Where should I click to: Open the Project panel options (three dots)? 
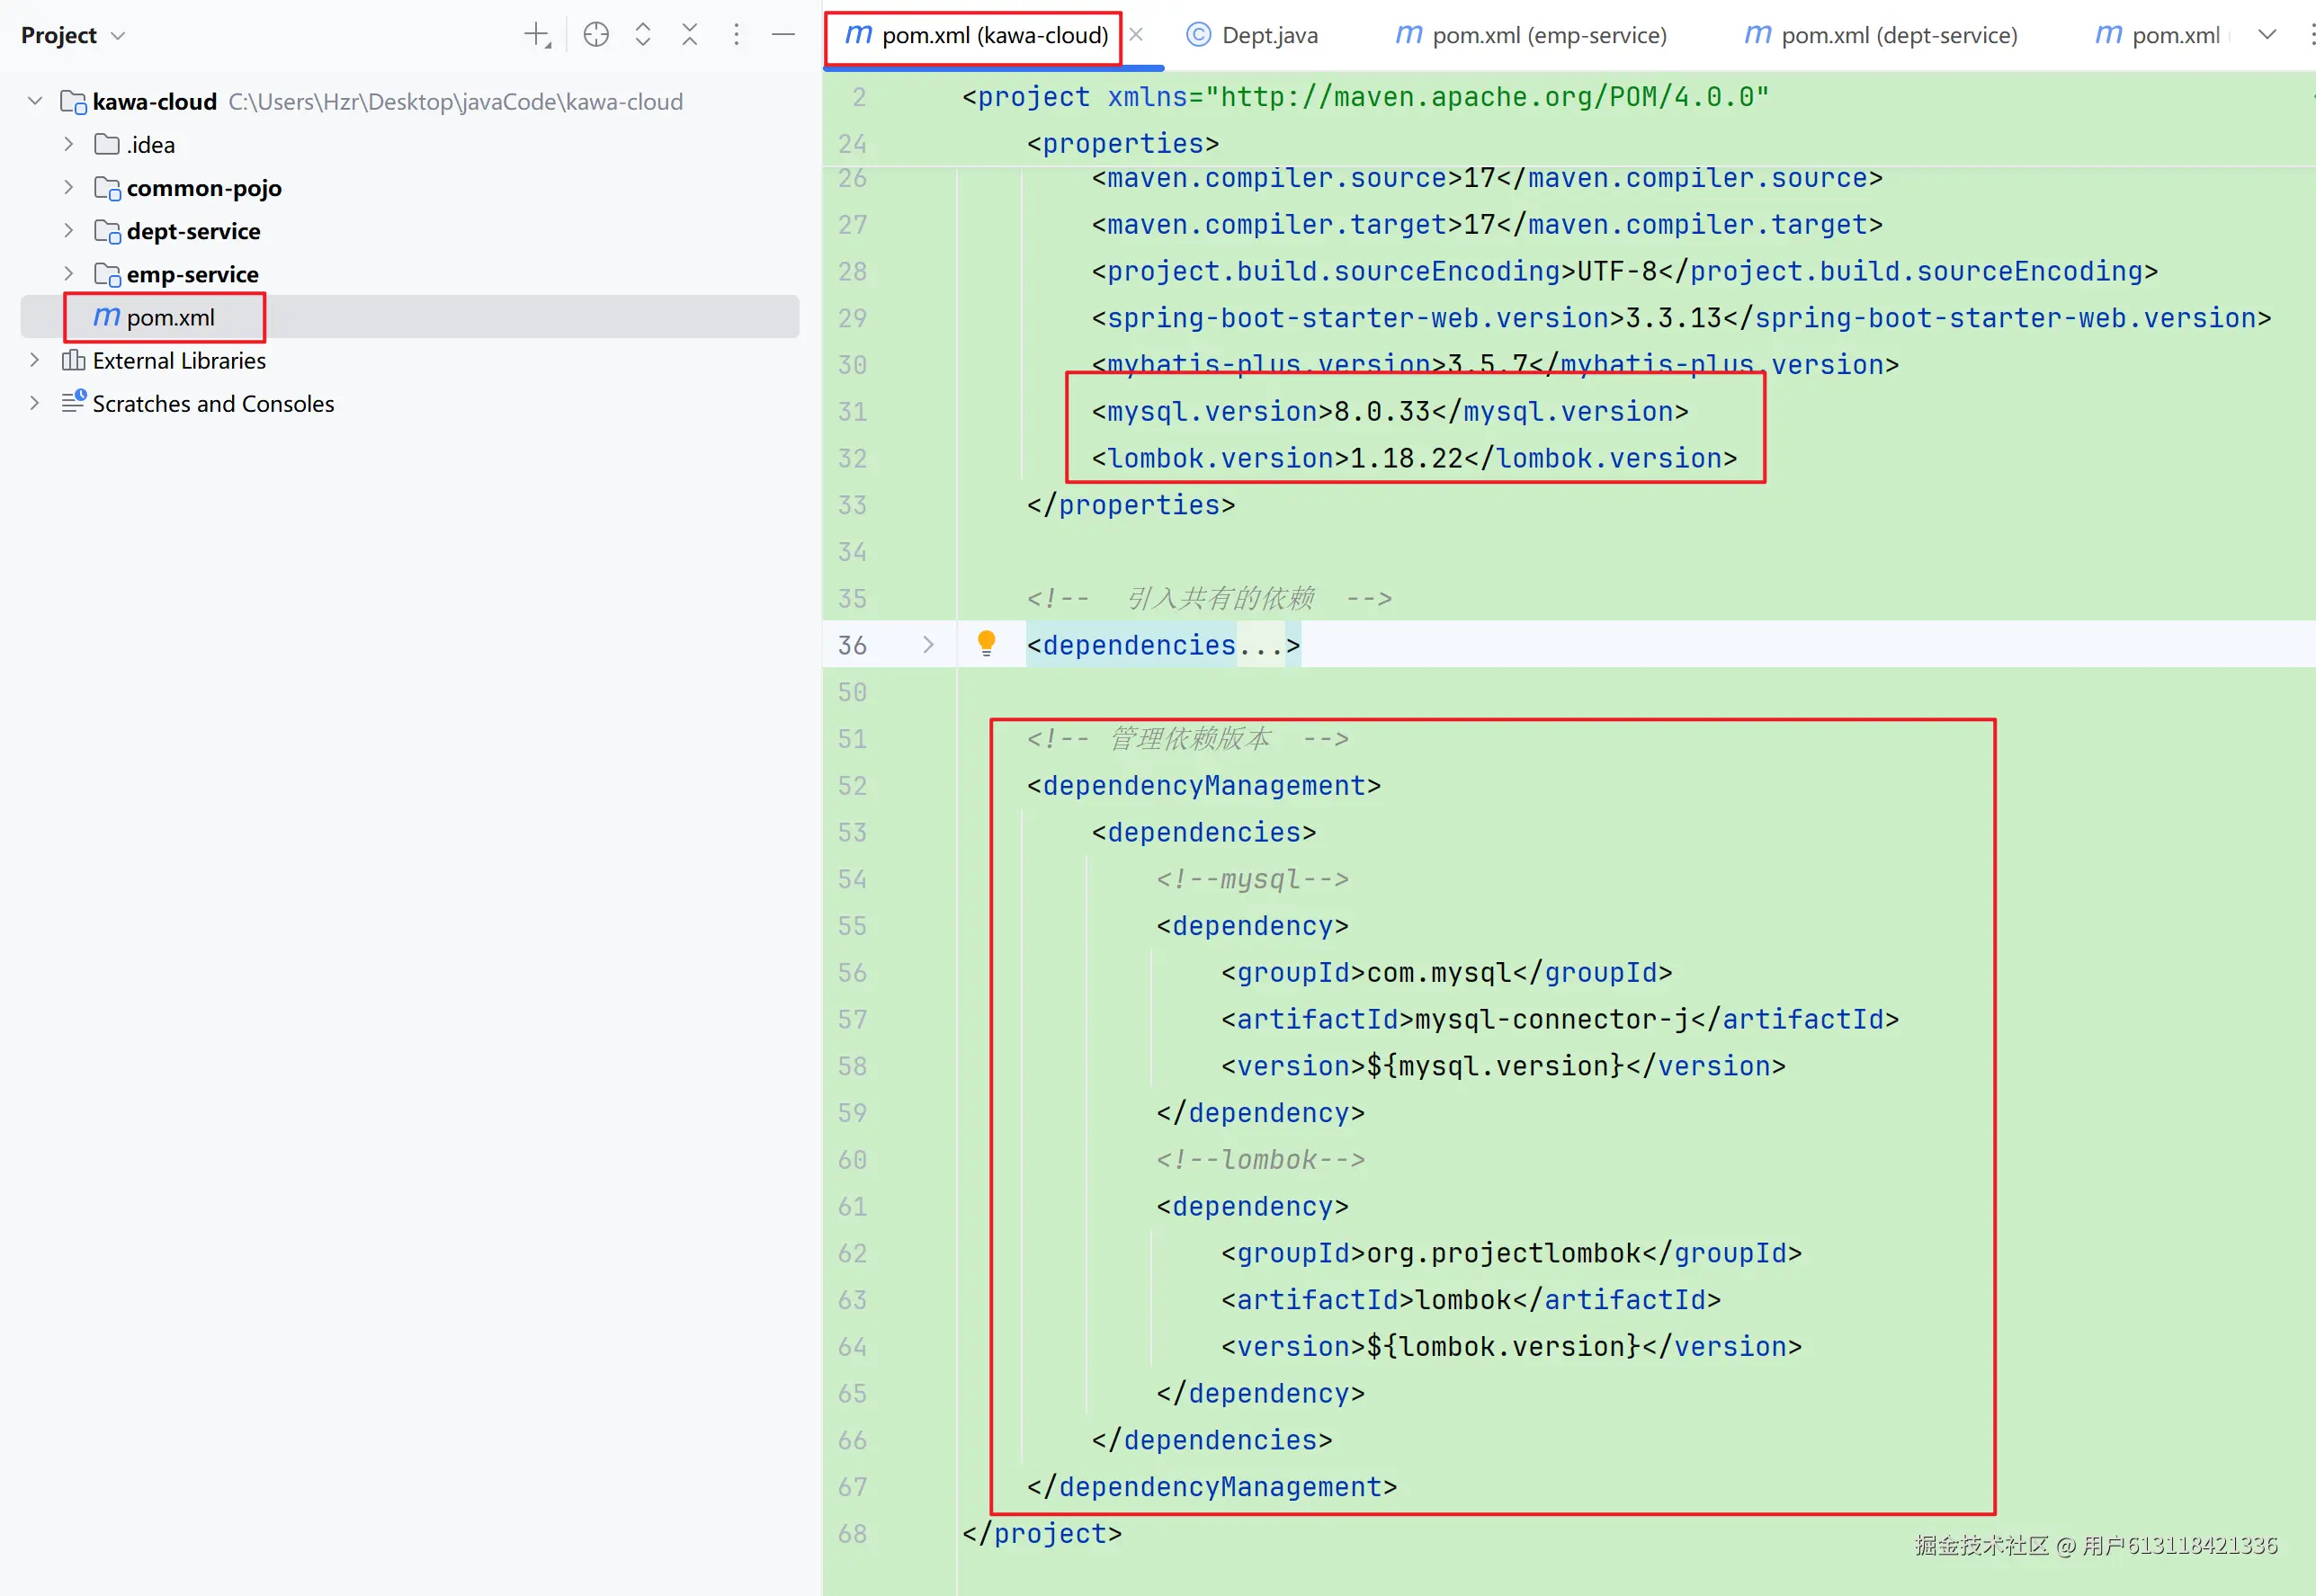pos(737,35)
